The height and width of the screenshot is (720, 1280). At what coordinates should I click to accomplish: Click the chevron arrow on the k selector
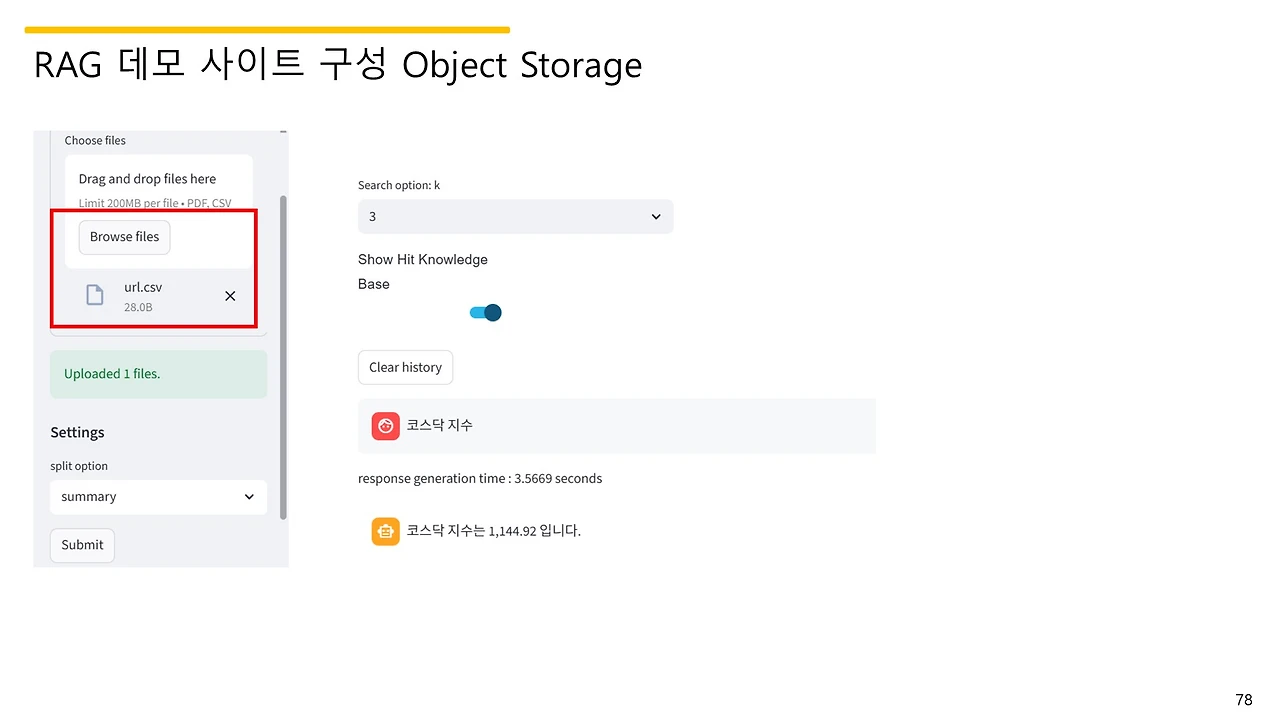[x=656, y=217]
